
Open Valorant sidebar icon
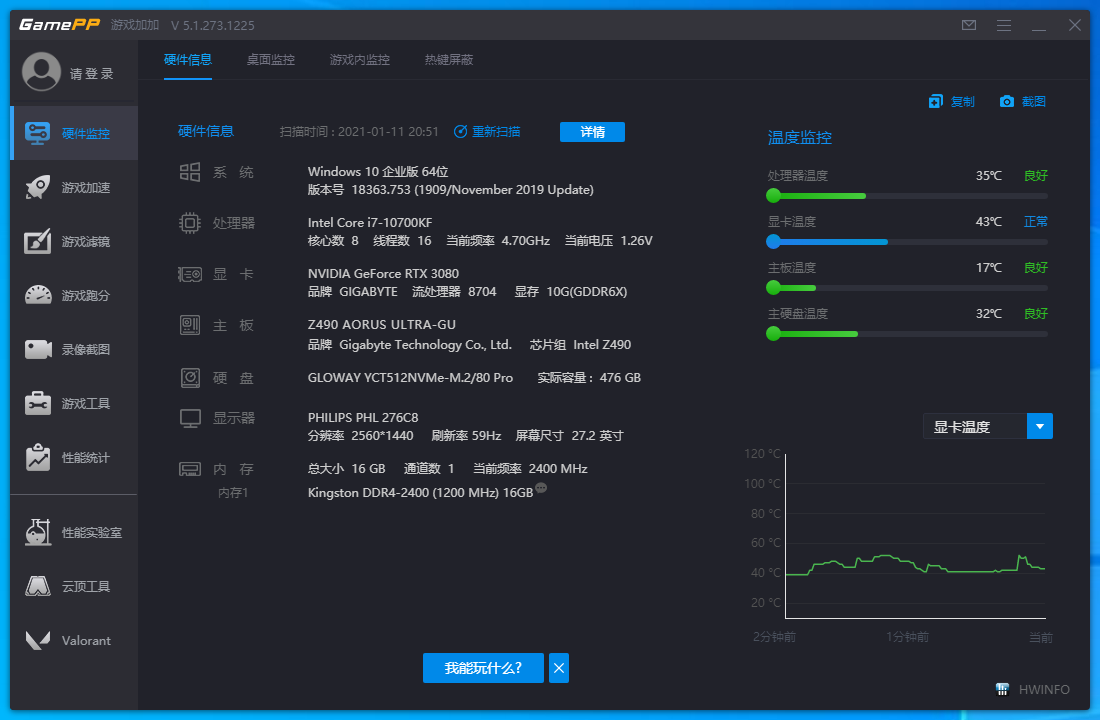pos(38,640)
